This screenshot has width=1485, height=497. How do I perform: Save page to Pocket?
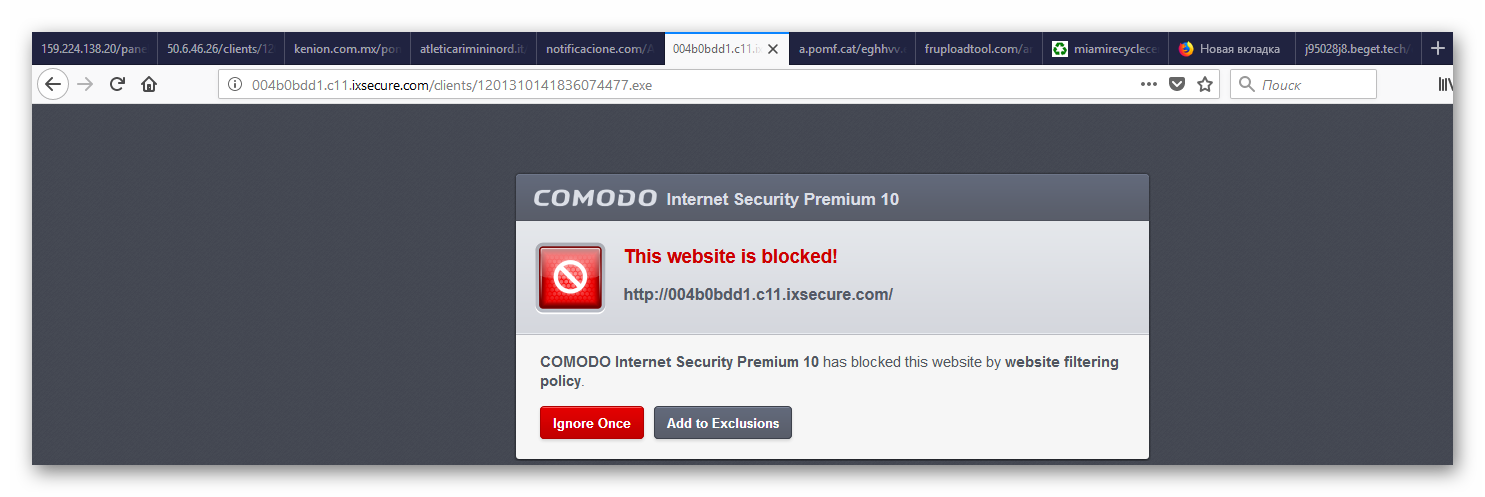1177,85
